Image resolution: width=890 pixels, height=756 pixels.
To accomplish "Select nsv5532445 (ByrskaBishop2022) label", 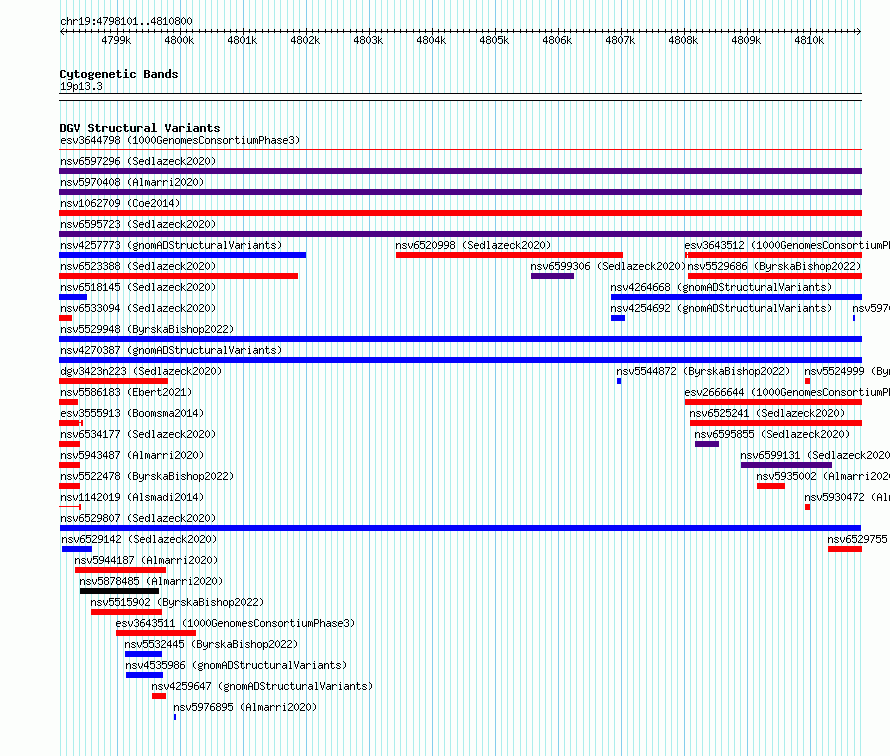I will (x=211, y=644).
